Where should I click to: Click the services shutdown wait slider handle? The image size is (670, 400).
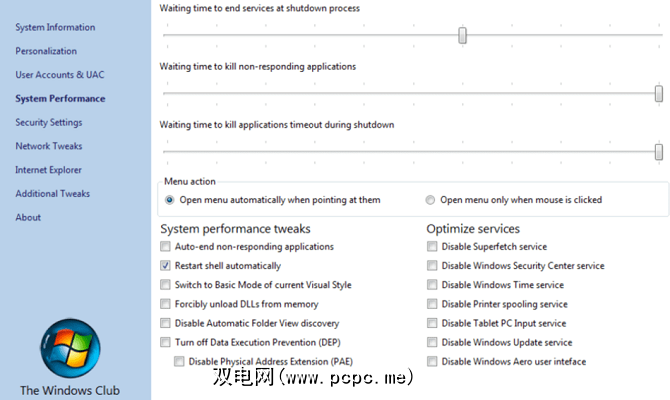pyautogui.click(x=463, y=36)
